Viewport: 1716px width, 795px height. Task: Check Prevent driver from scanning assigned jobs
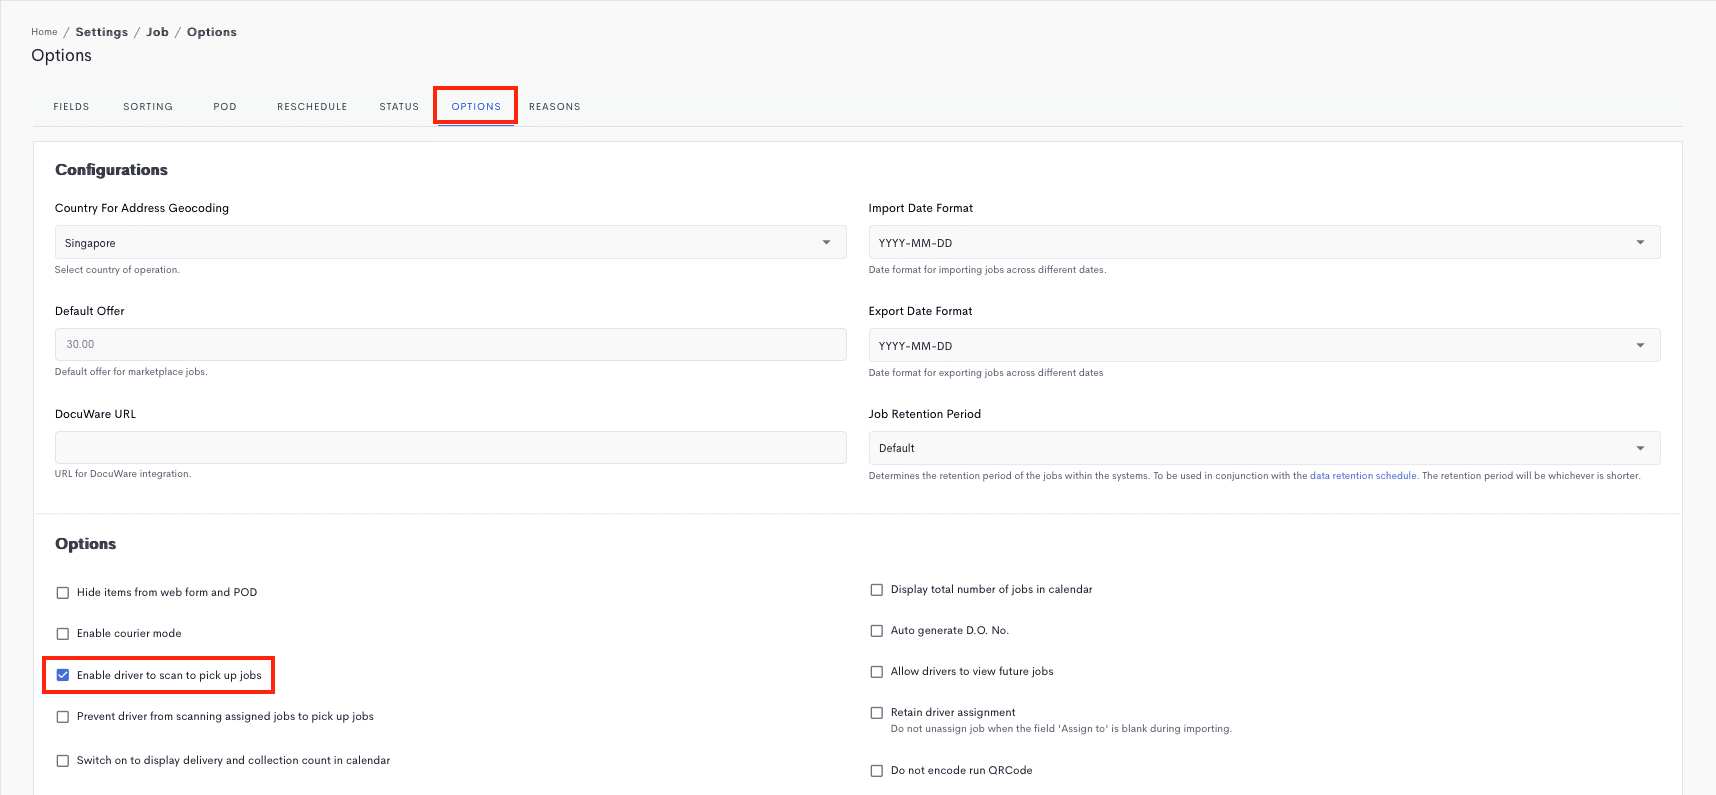(63, 717)
